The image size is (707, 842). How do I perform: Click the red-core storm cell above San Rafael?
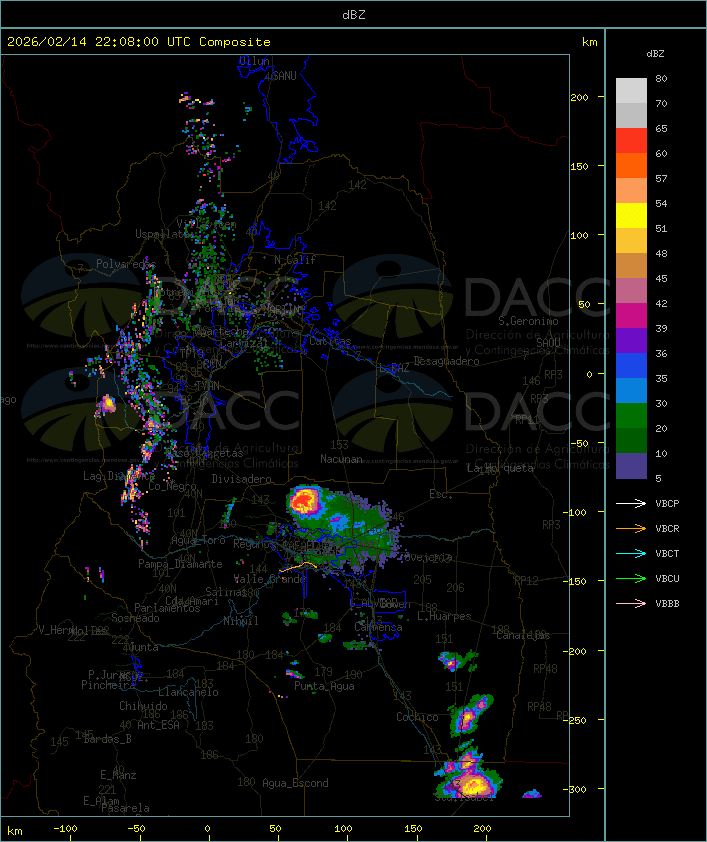click(x=305, y=502)
